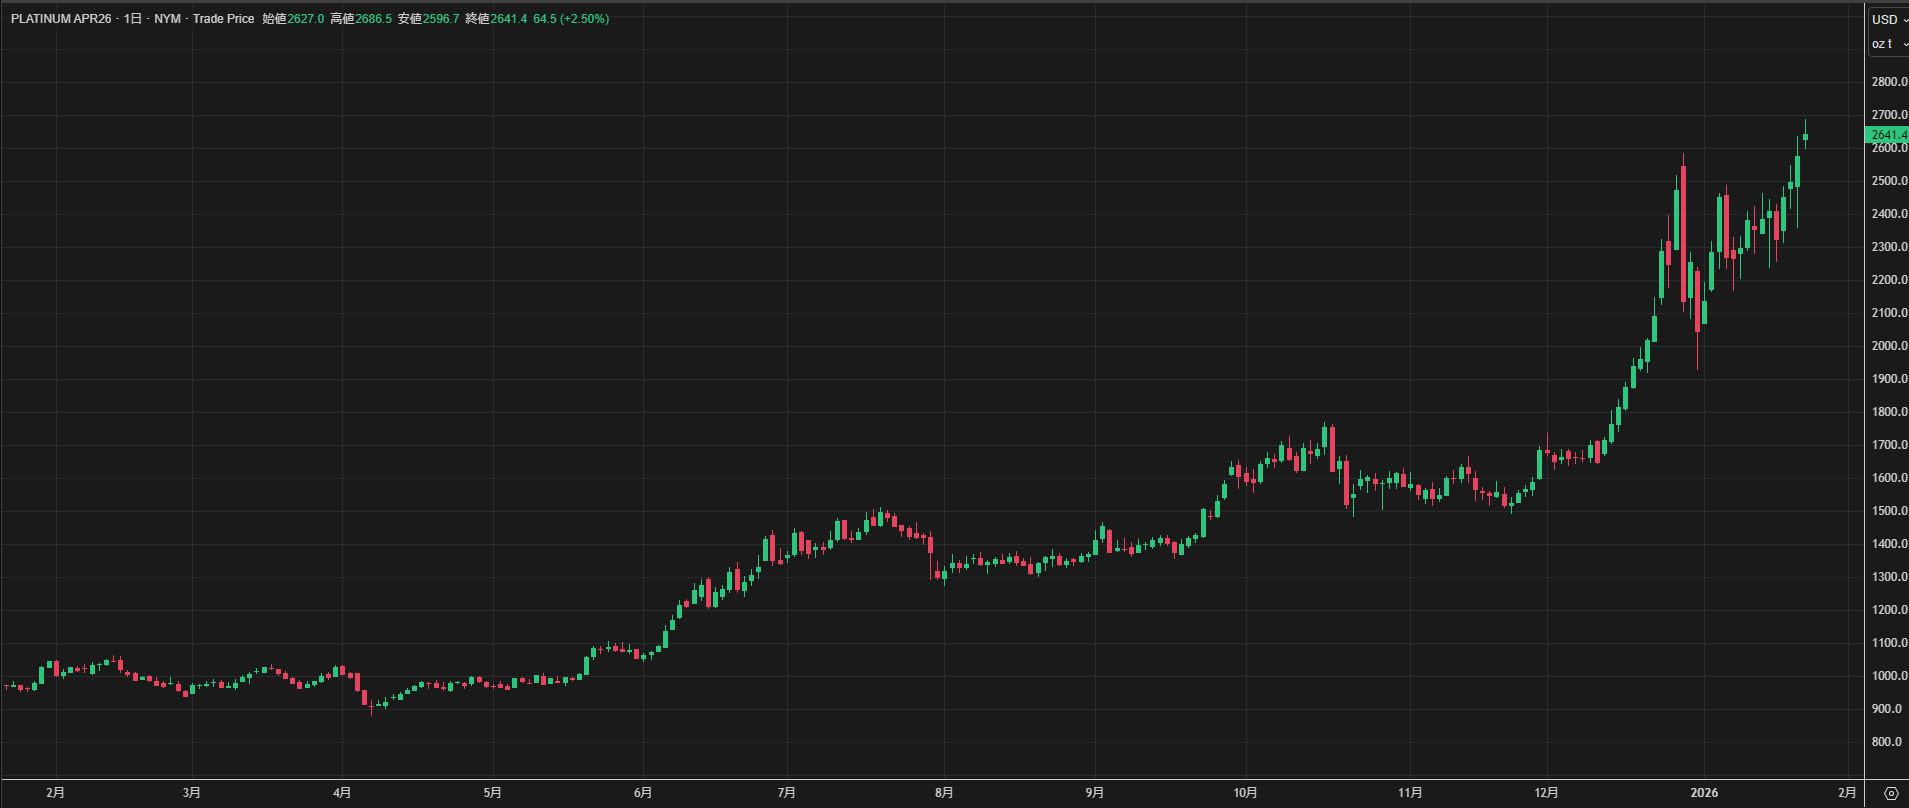Click the +2.50% change value

coord(584,19)
